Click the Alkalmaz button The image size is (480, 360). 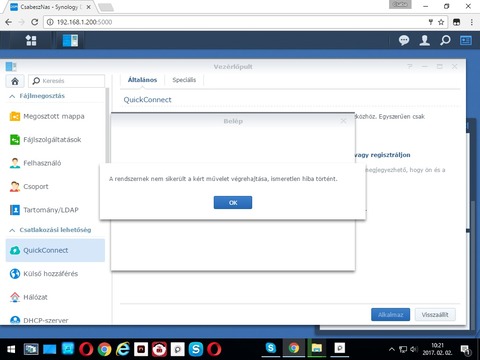390,314
